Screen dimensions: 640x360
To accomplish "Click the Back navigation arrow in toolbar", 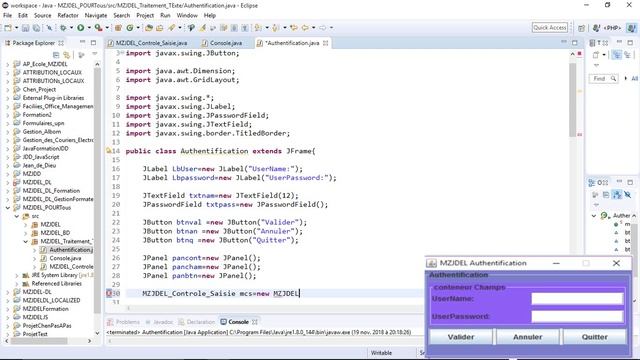I will coord(305,28).
